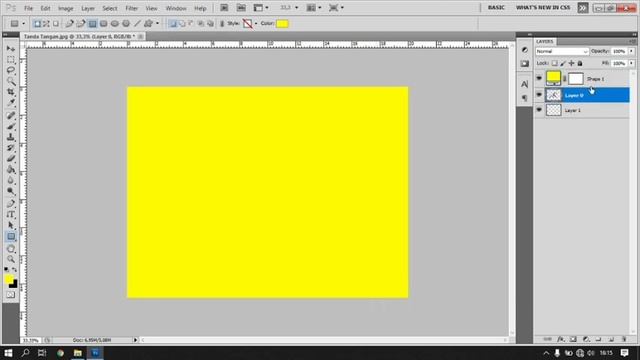Open the custom shape options arrow
The height and width of the screenshot is (360, 640).
click(158, 24)
